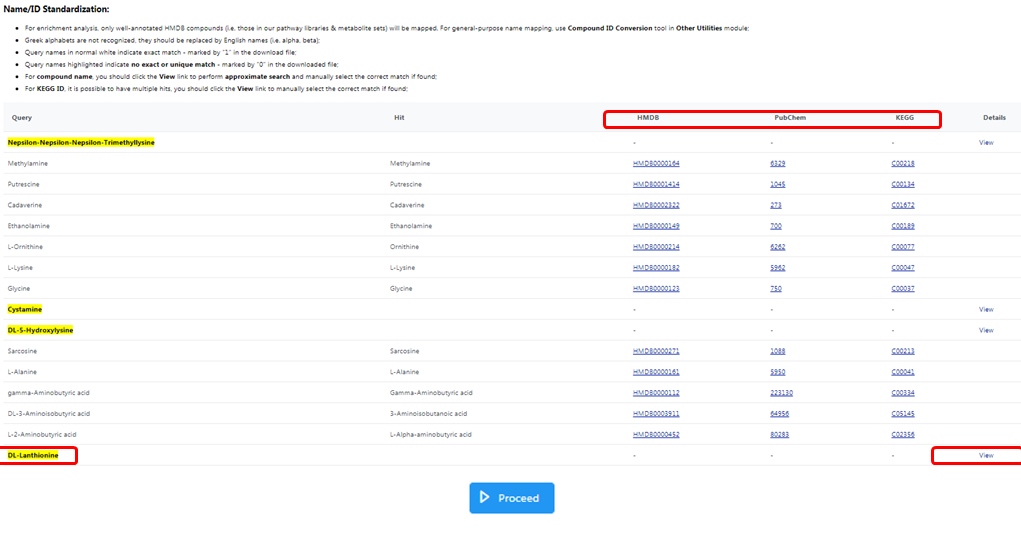Open View link for Cystamine row

[985, 309]
